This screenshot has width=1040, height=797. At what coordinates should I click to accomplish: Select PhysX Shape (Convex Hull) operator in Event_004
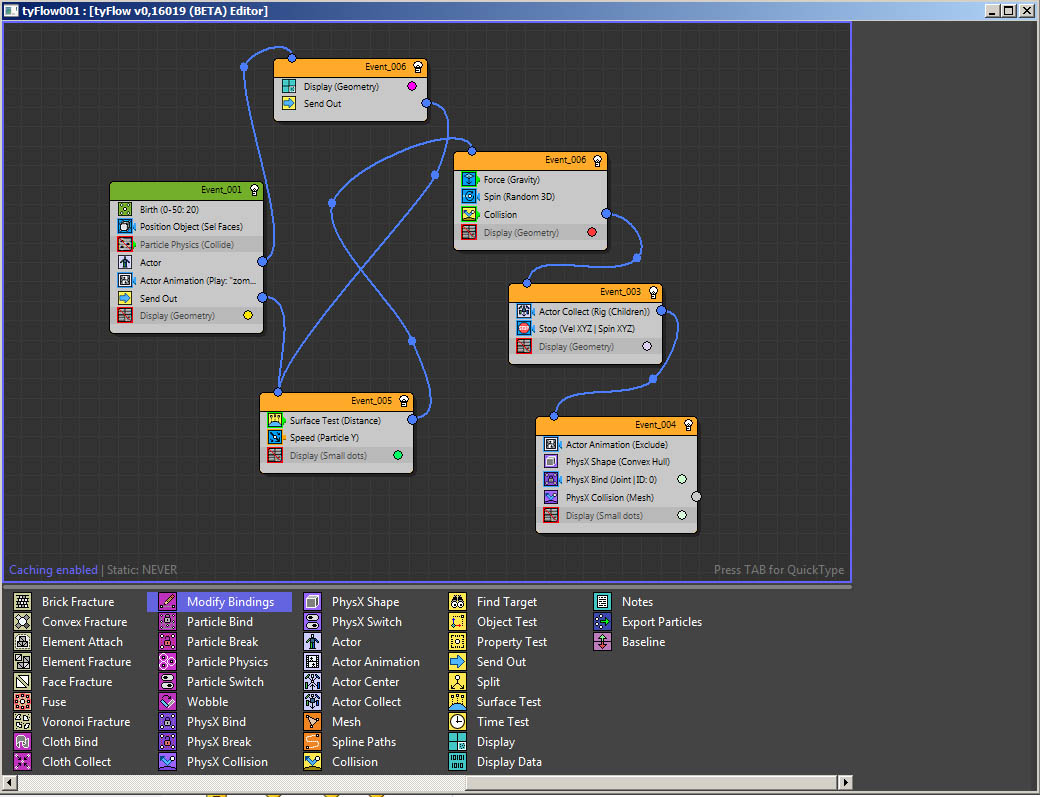616,462
